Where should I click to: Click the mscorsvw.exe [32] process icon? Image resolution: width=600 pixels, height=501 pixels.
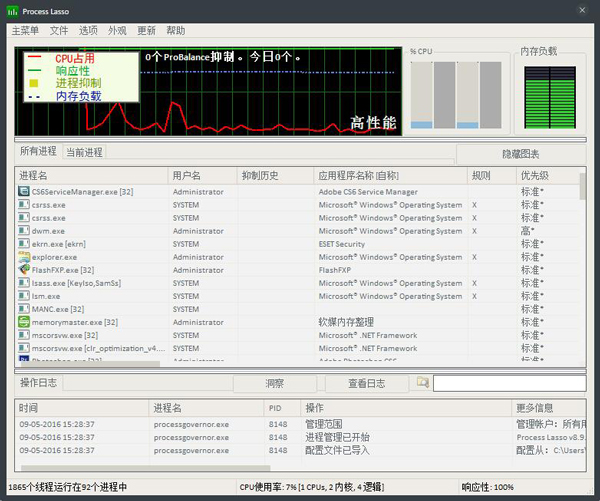[24, 335]
